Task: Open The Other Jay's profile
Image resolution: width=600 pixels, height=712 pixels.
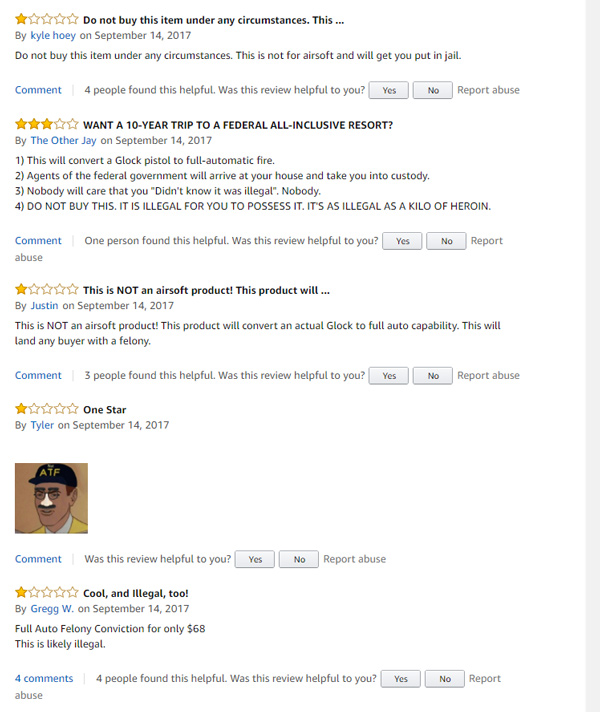Action: pos(64,140)
